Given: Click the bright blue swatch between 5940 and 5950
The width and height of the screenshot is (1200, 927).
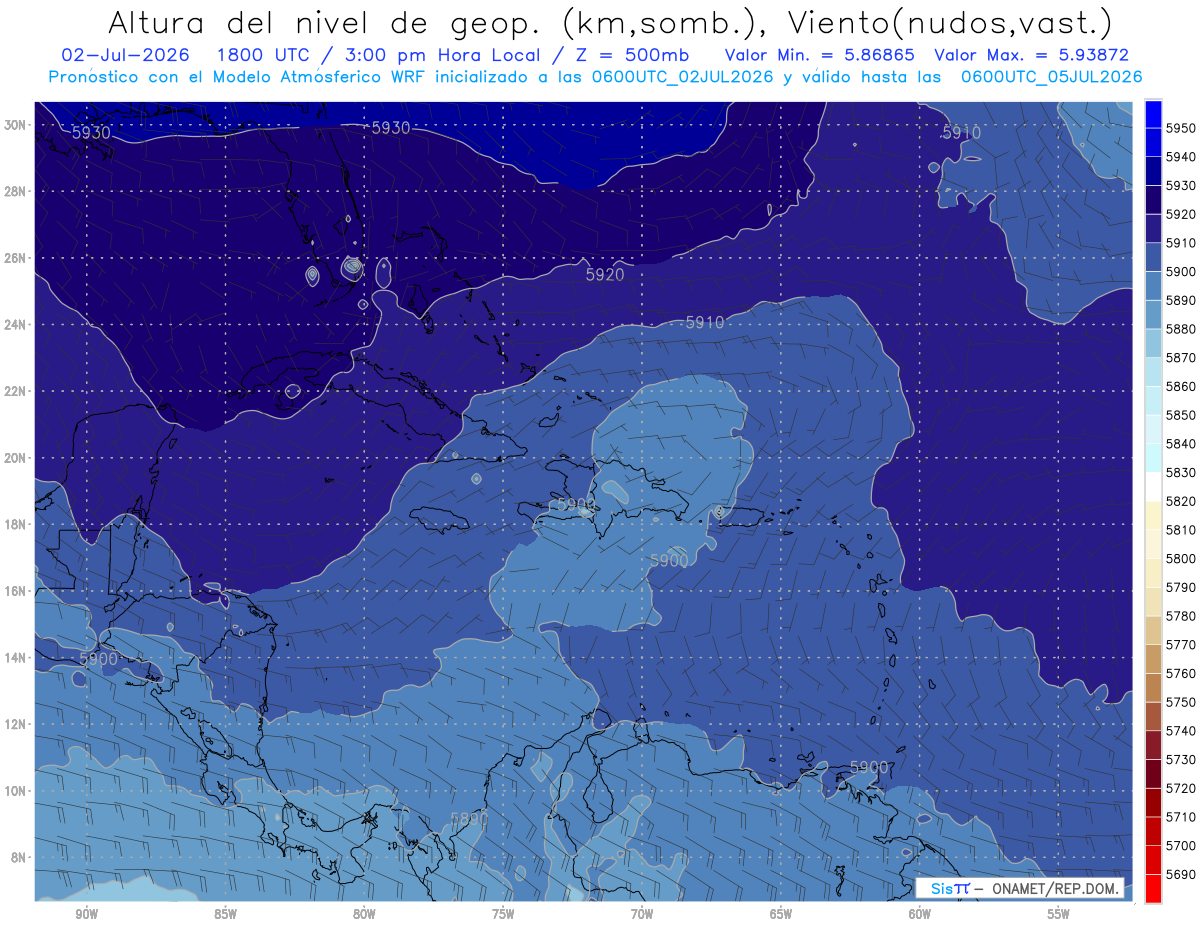Looking at the screenshot, I should coord(1153,141).
